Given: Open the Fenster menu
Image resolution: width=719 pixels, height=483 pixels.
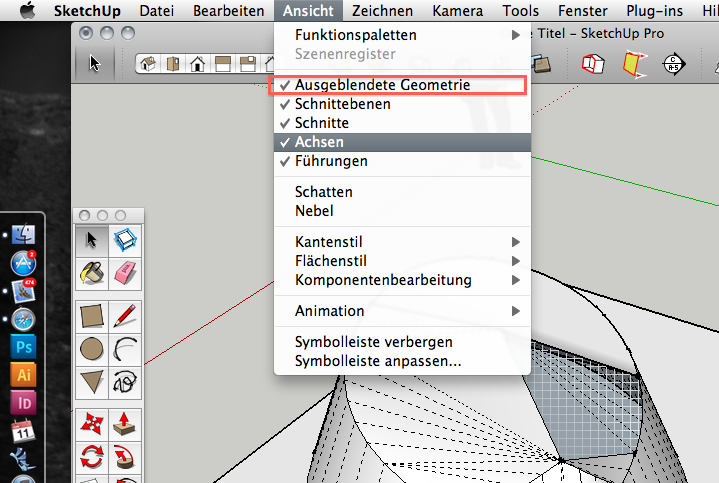Looking at the screenshot, I should 583,11.
